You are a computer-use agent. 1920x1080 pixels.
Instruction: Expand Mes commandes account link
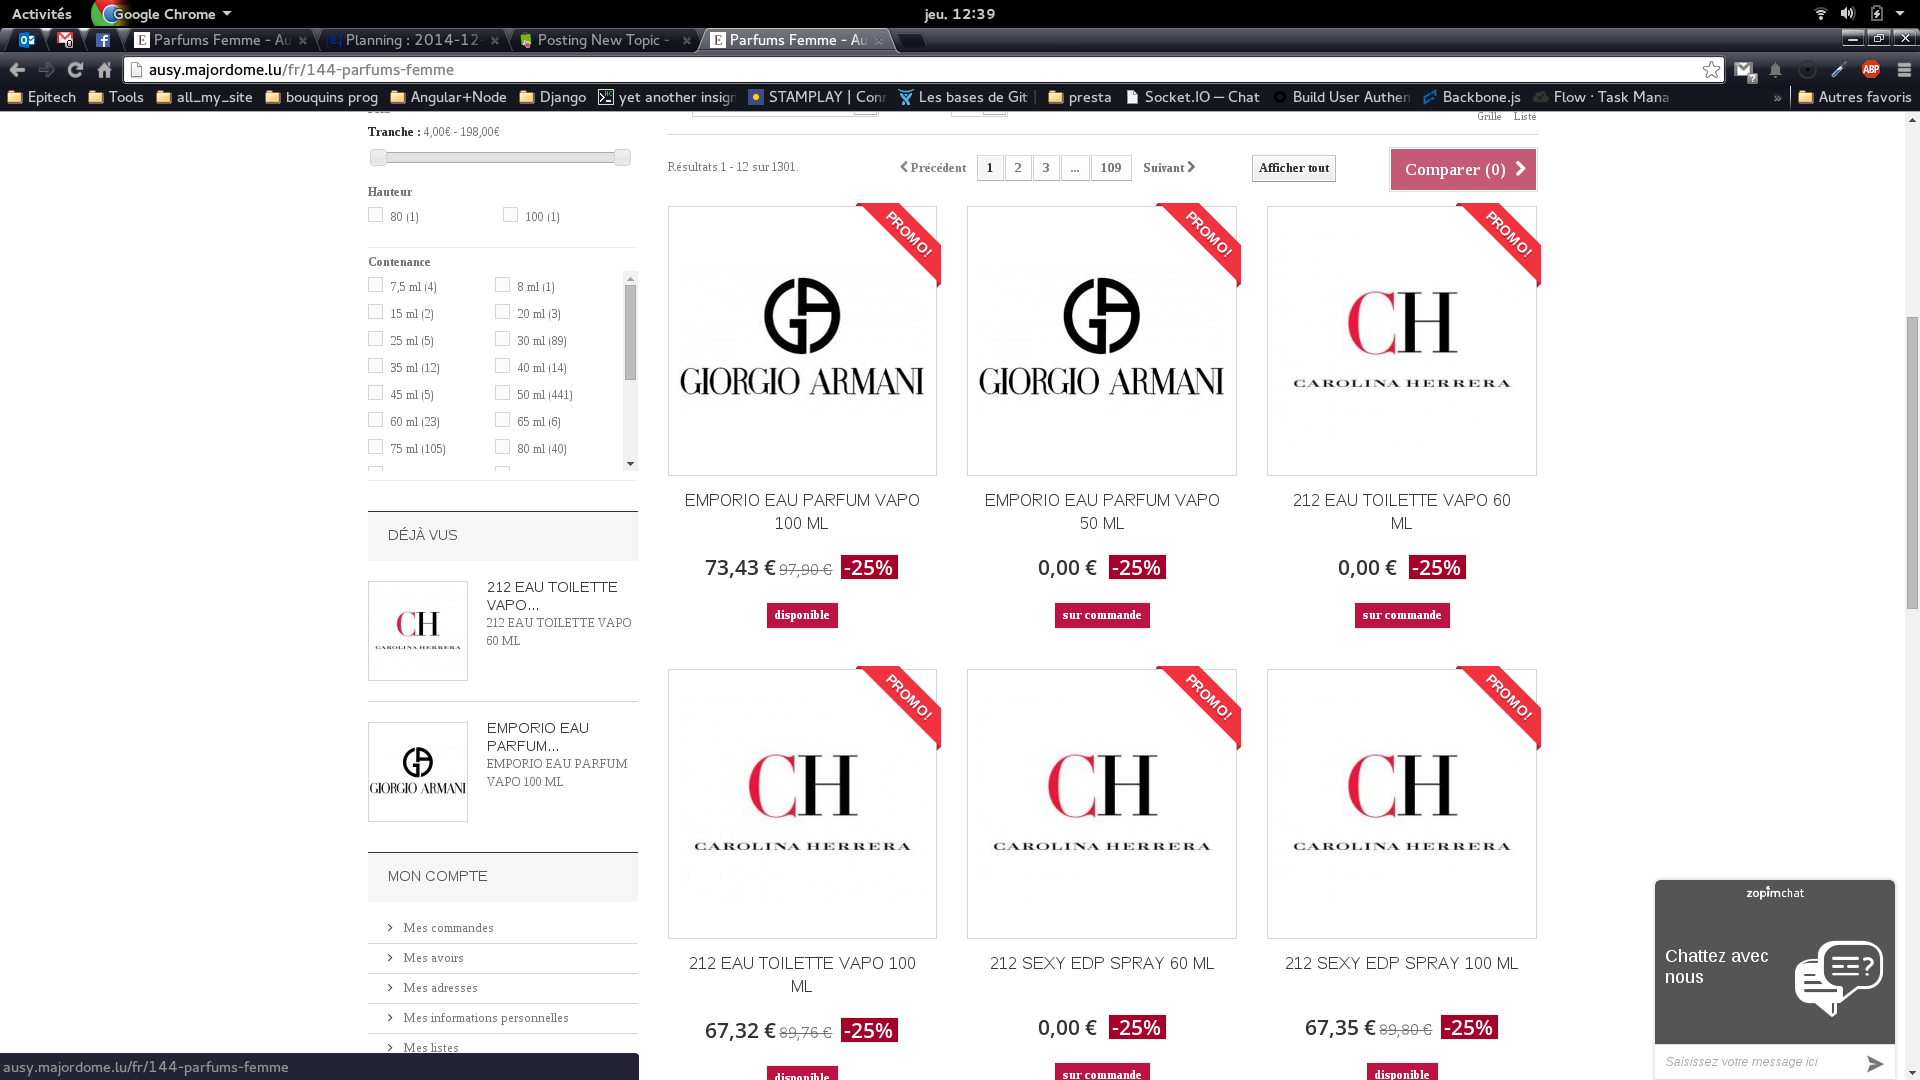(448, 928)
